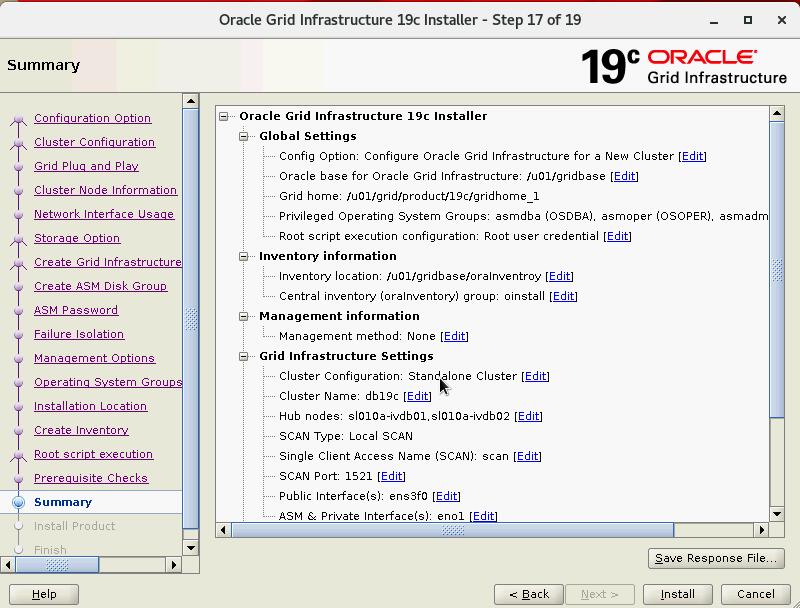The width and height of the screenshot is (800, 608).
Task: Click Save Response File button
Action: (x=716, y=558)
